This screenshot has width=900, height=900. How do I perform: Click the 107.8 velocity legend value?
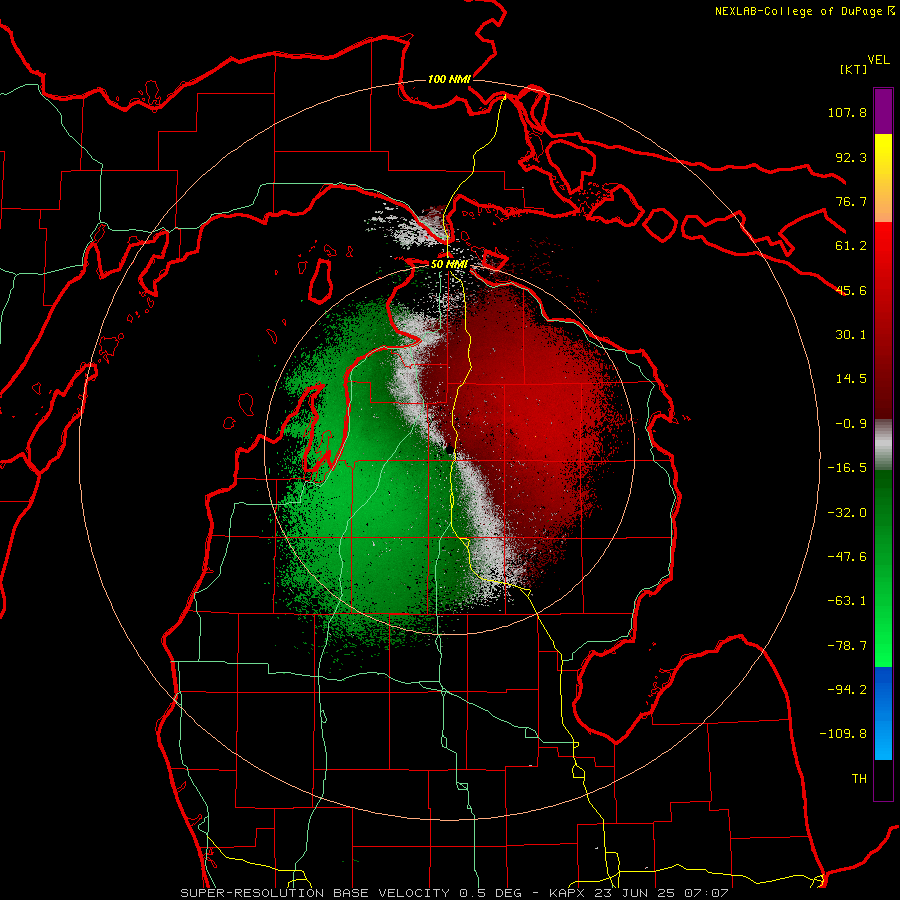(x=847, y=112)
